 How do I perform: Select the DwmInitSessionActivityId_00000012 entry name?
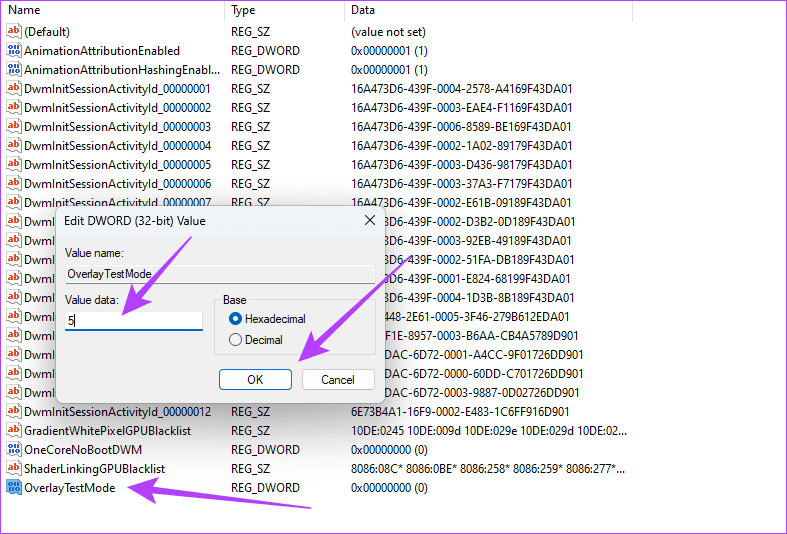[x=117, y=411]
